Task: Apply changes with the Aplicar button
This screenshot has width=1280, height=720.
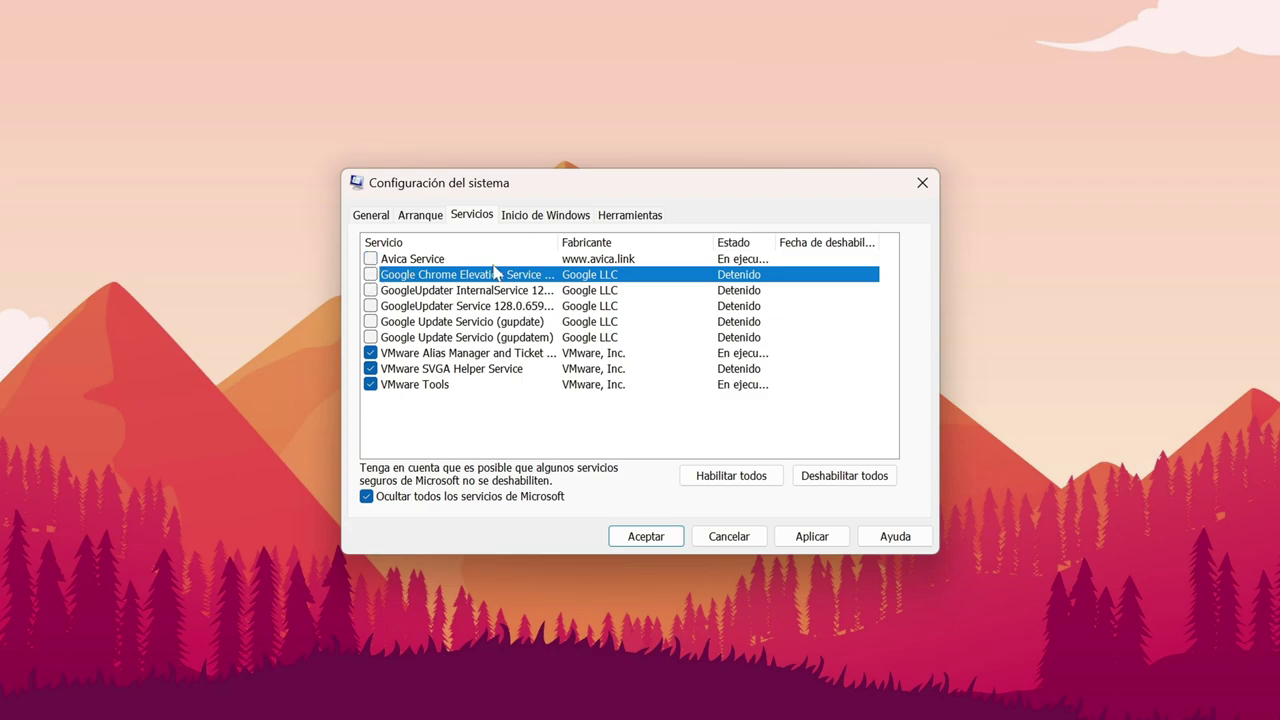Action: click(x=812, y=537)
